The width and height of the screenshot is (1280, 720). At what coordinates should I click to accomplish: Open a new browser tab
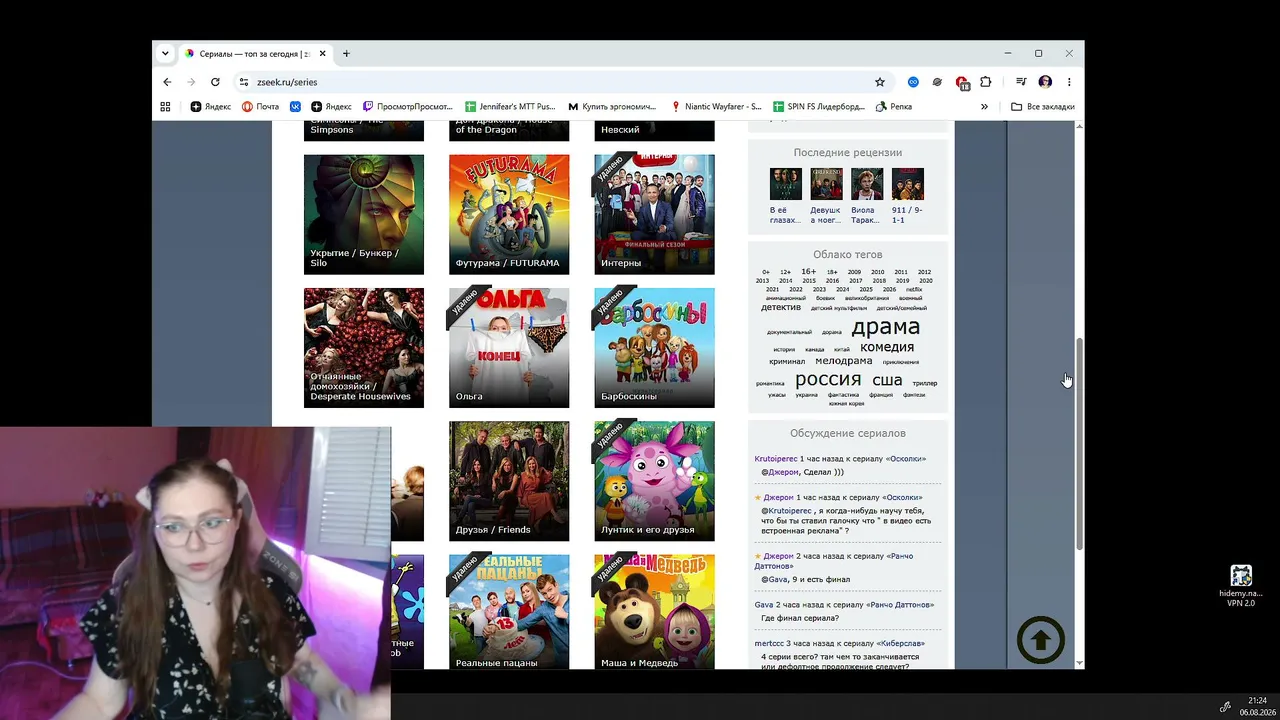click(x=346, y=53)
